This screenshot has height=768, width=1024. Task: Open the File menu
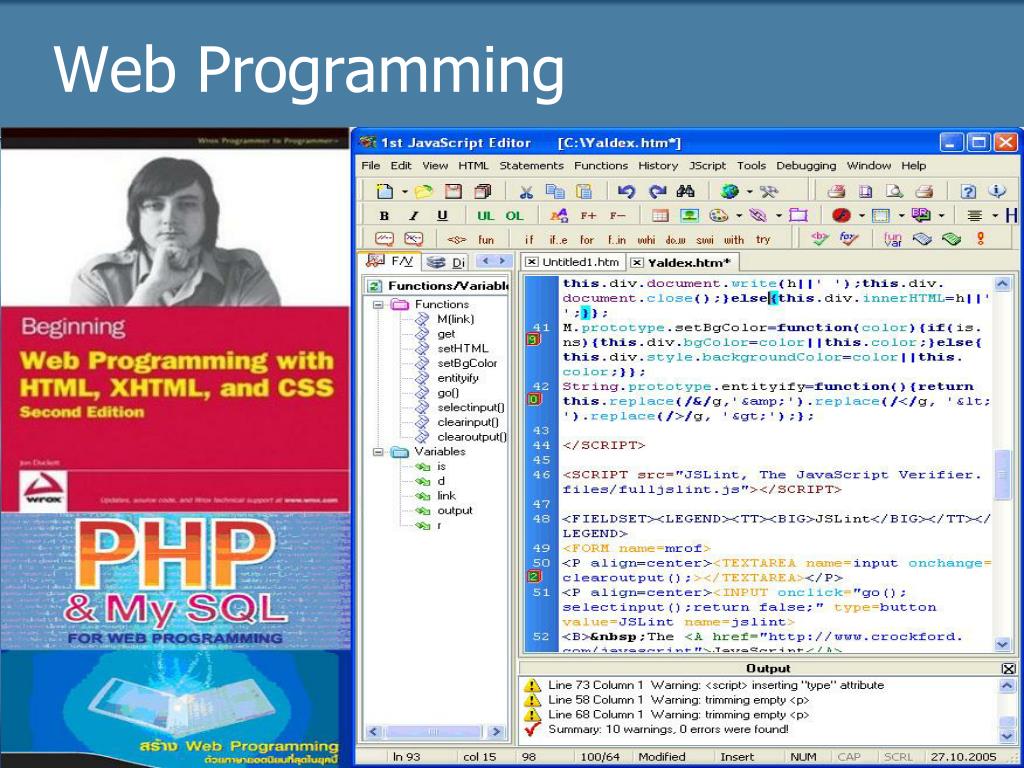point(370,166)
